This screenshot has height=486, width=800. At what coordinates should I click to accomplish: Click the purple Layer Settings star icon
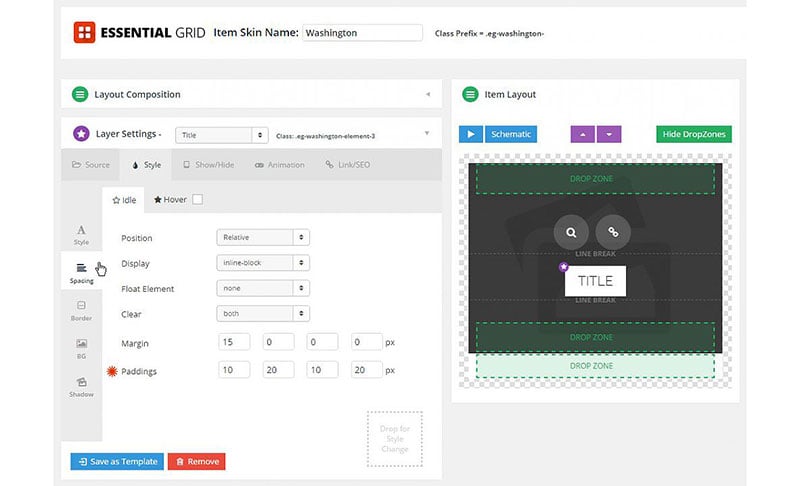(81, 134)
